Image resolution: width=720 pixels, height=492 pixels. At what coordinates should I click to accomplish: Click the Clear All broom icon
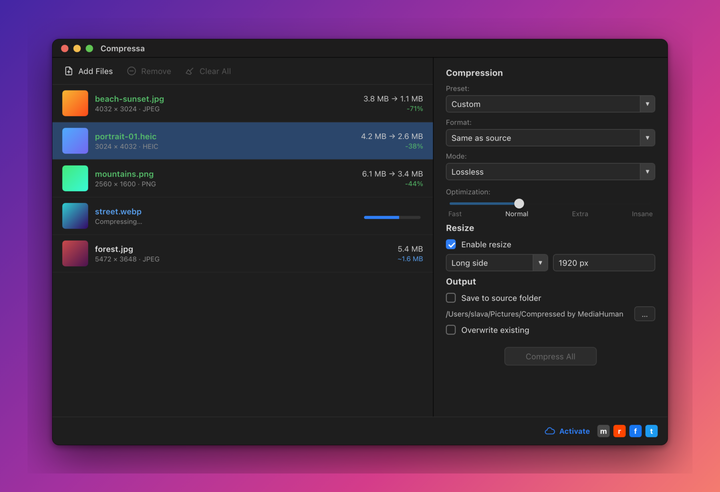point(189,71)
